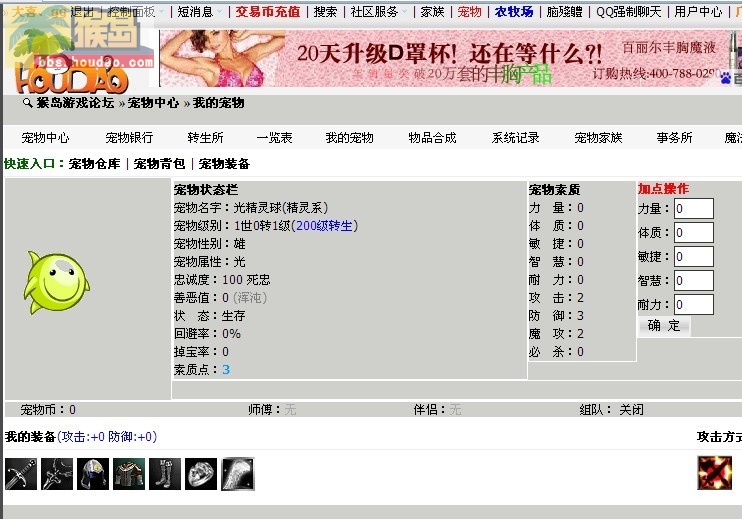Click the necklace equipment slot icon

click(x=57, y=474)
